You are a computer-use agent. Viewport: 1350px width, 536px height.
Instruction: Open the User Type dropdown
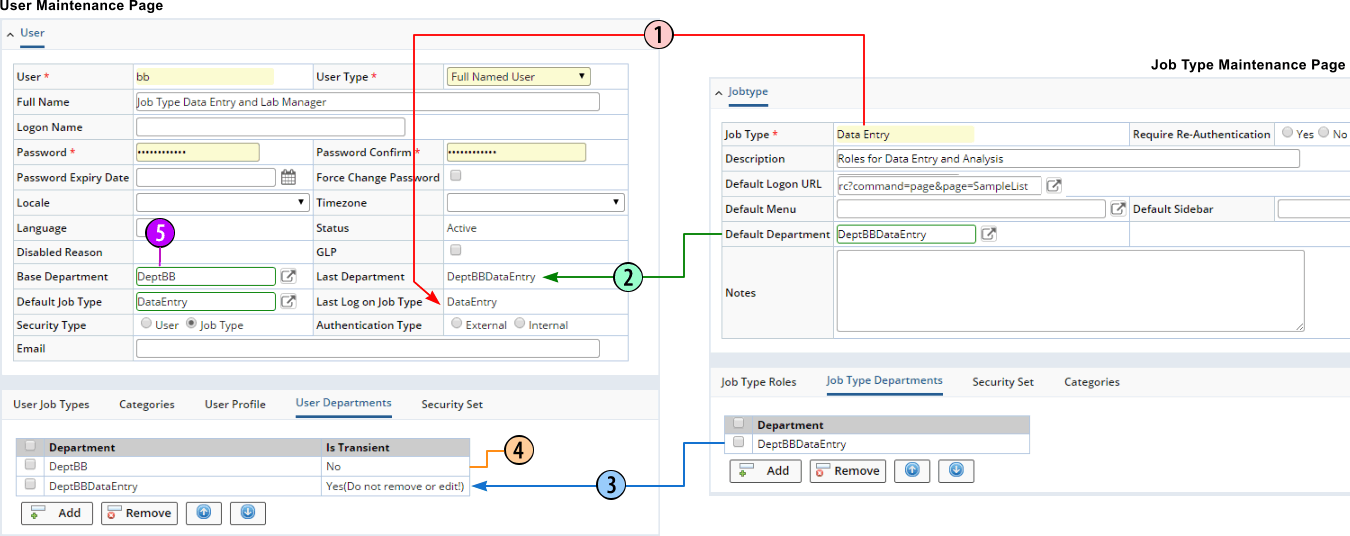(519, 76)
